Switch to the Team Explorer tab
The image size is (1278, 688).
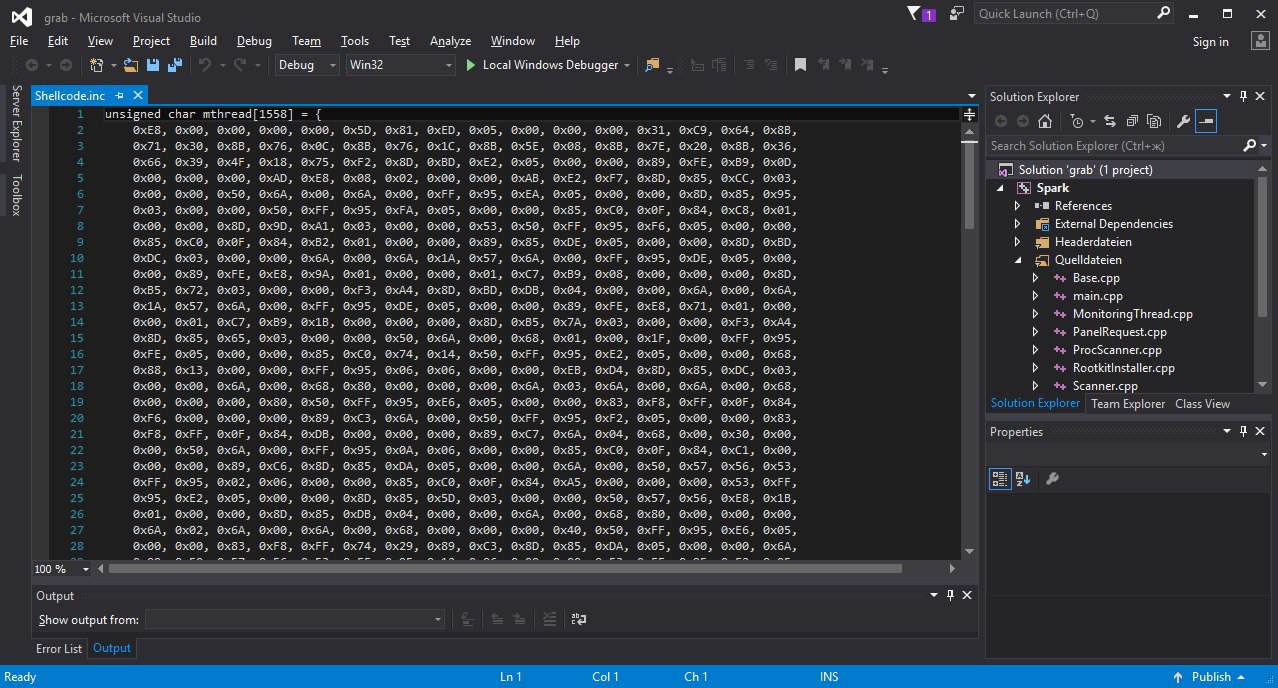click(1128, 404)
